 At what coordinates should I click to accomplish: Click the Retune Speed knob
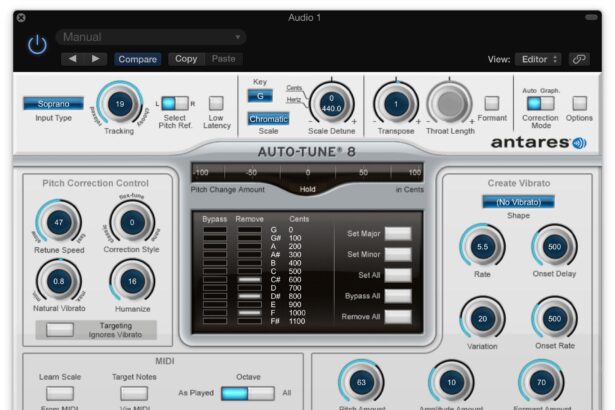(58, 222)
